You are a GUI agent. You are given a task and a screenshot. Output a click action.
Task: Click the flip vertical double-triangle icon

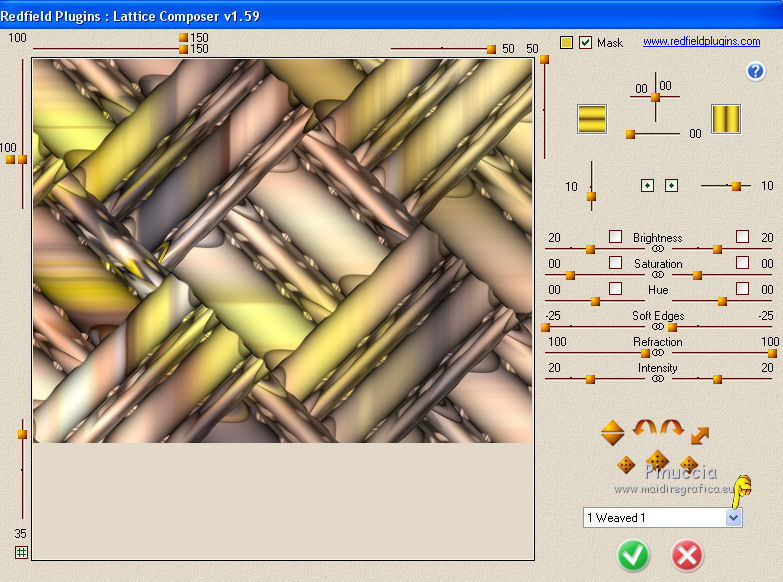pyautogui.click(x=612, y=433)
